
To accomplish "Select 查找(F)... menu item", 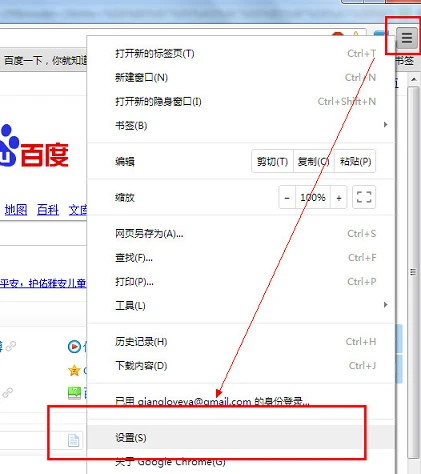I will click(241, 258).
